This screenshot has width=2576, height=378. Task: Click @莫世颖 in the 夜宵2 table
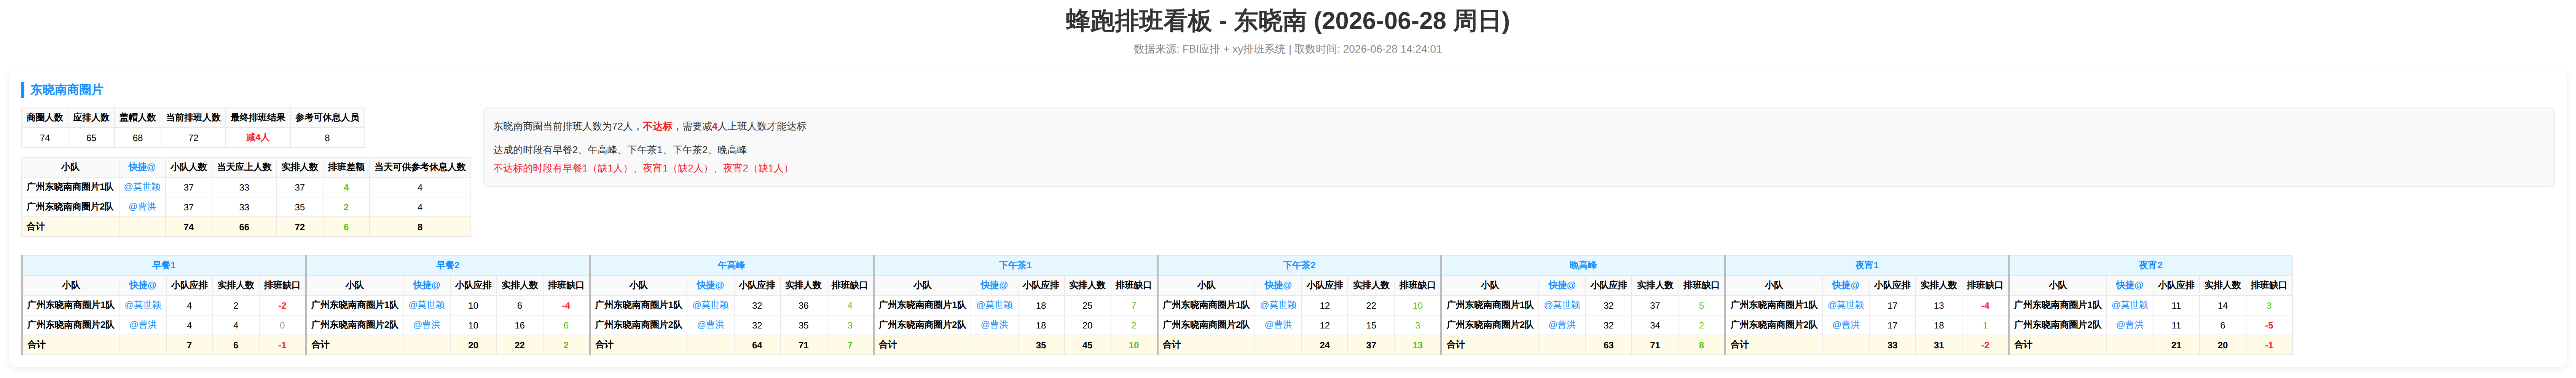click(x=2130, y=305)
